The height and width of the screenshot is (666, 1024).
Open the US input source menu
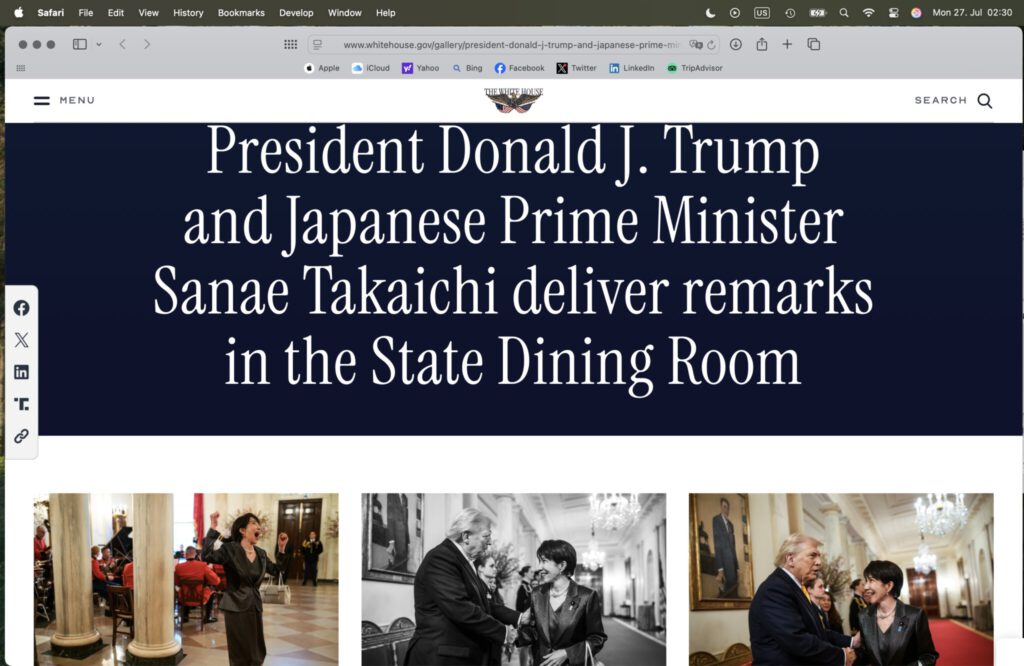tap(761, 12)
